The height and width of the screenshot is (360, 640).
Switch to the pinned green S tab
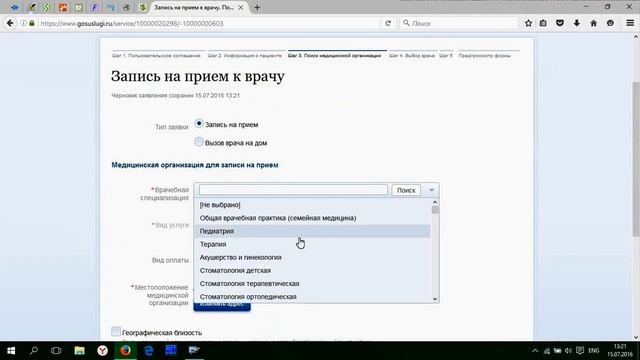tap(47, 7)
